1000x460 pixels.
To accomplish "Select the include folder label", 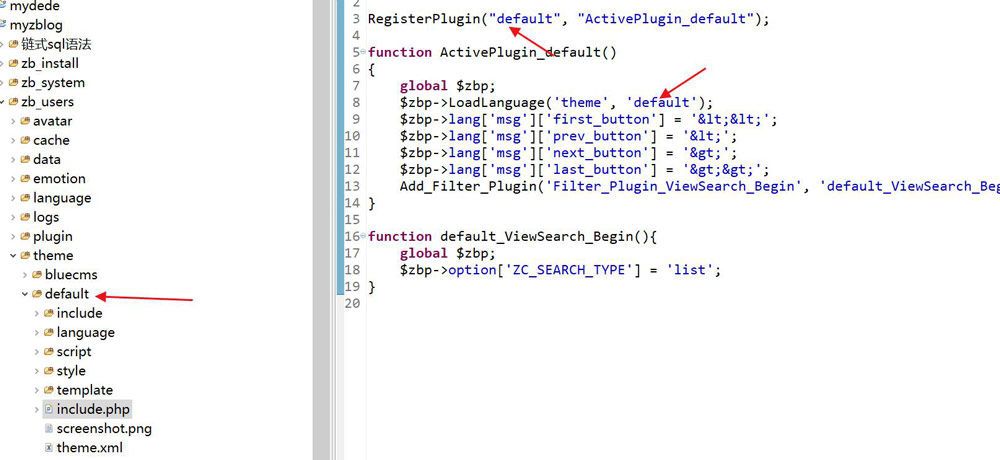I will click(x=79, y=313).
